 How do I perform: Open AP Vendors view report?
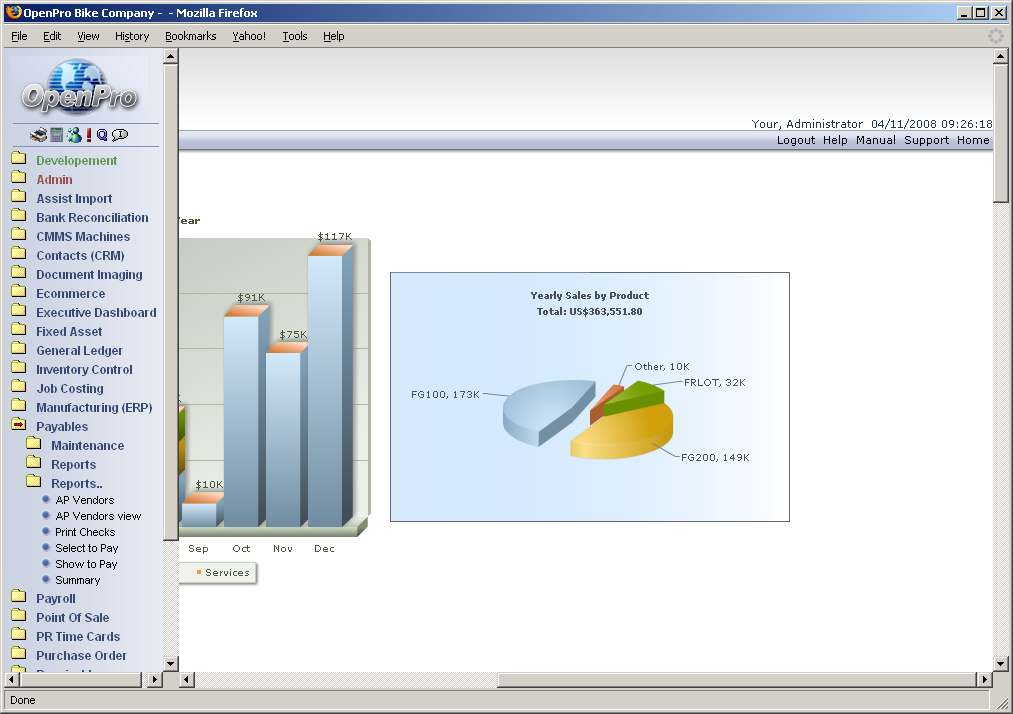[98, 516]
